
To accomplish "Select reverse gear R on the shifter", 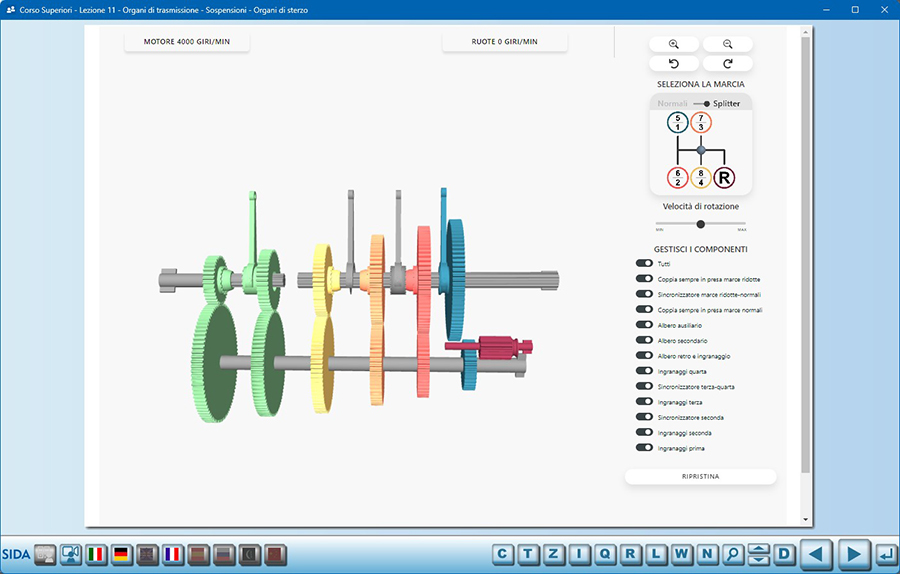I will (725, 178).
